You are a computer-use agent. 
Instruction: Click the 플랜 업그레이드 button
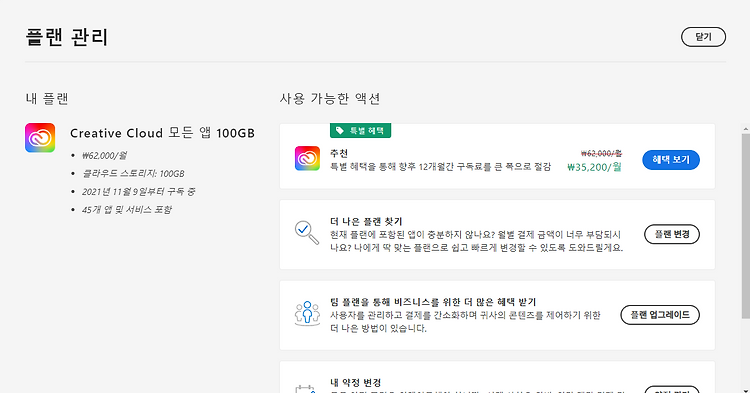(x=660, y=315)
